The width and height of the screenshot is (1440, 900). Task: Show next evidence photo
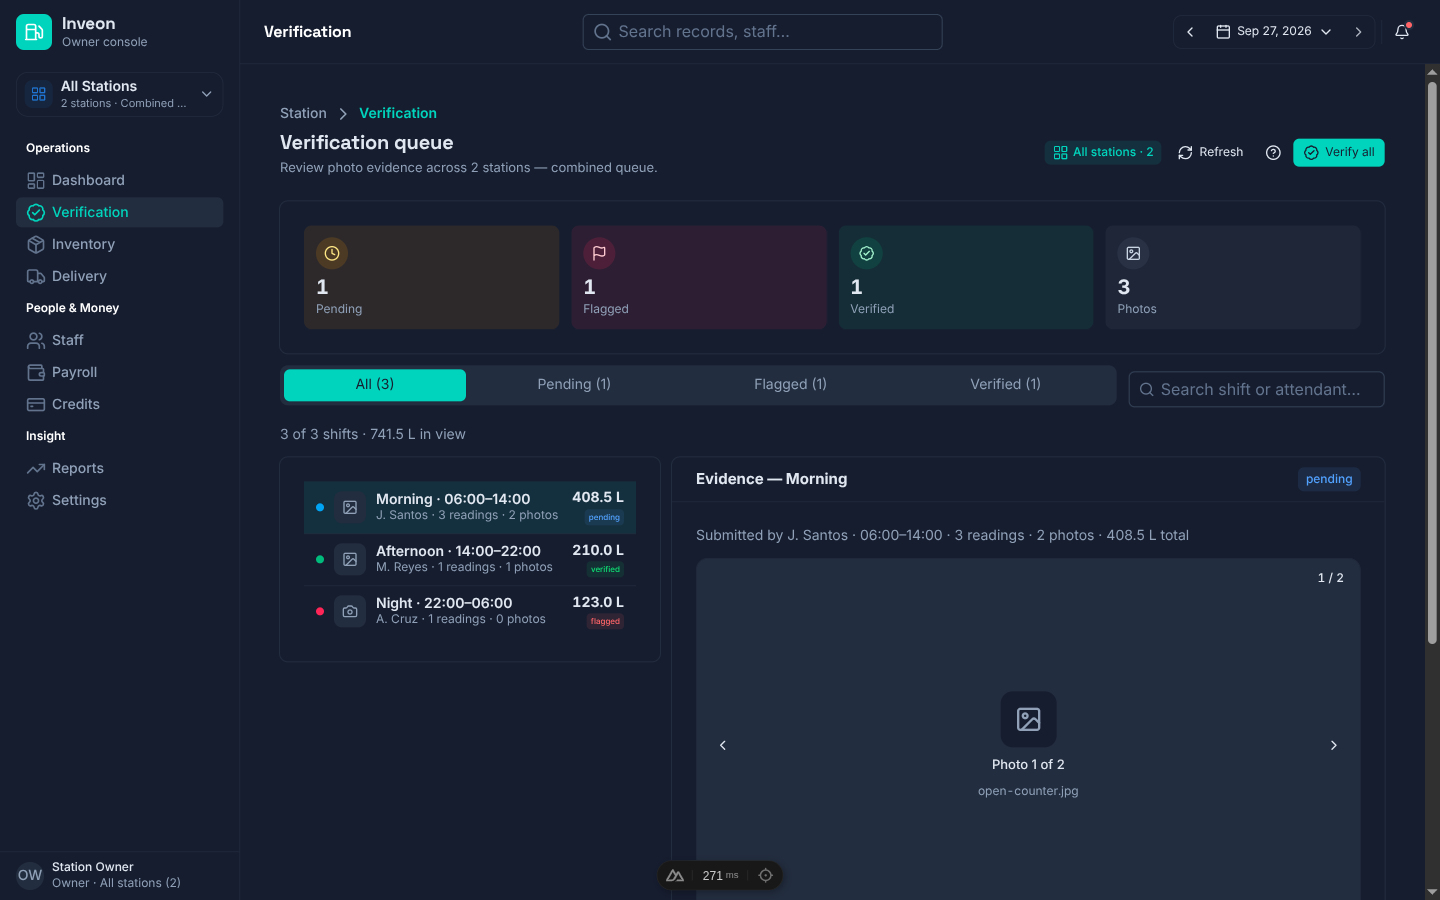click(1333, 745)
